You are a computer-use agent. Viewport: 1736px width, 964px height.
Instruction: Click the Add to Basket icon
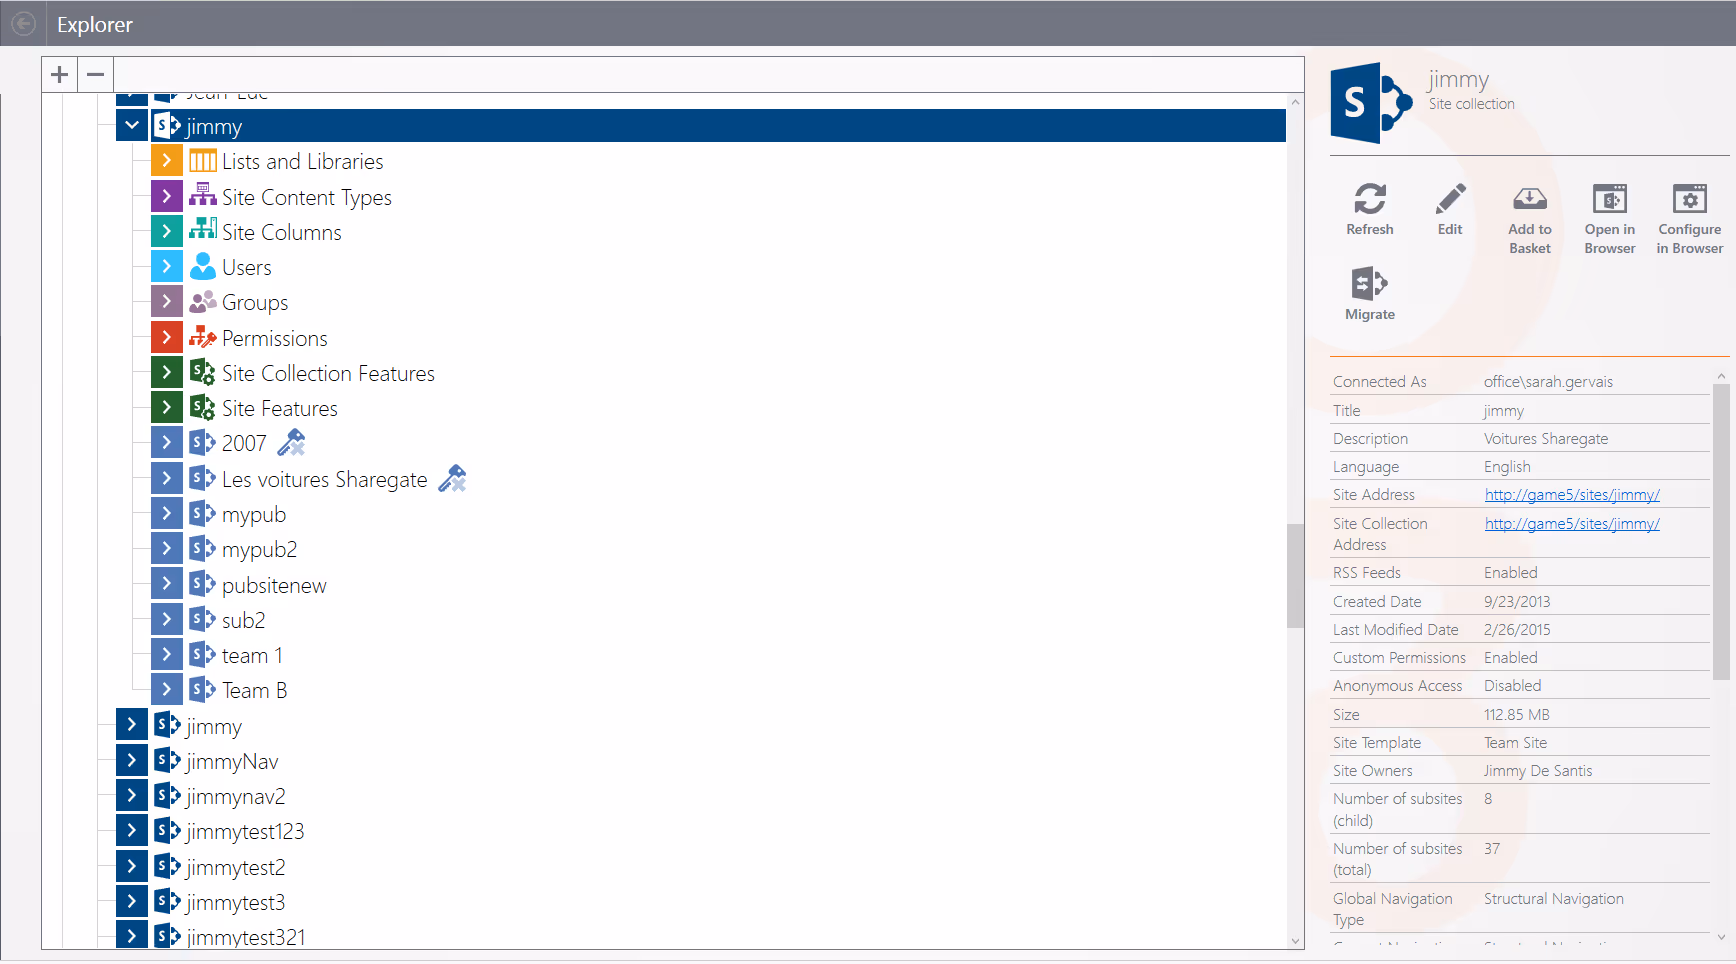(1530, 199)
